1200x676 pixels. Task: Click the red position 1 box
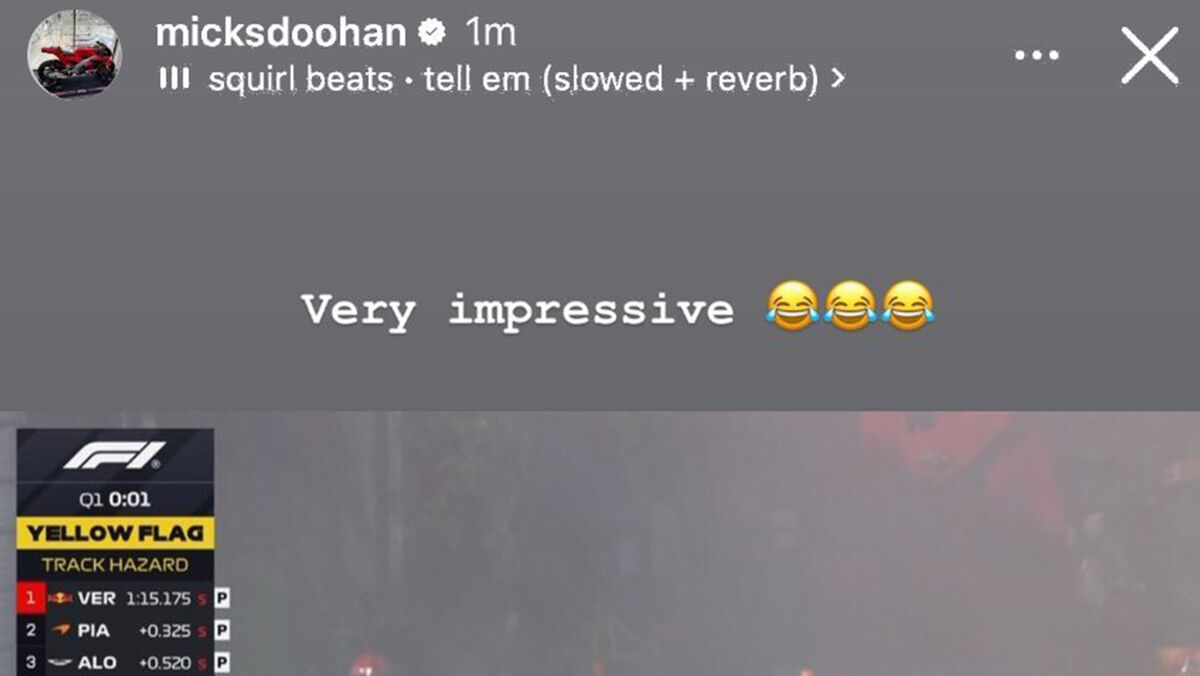(30, 599)
